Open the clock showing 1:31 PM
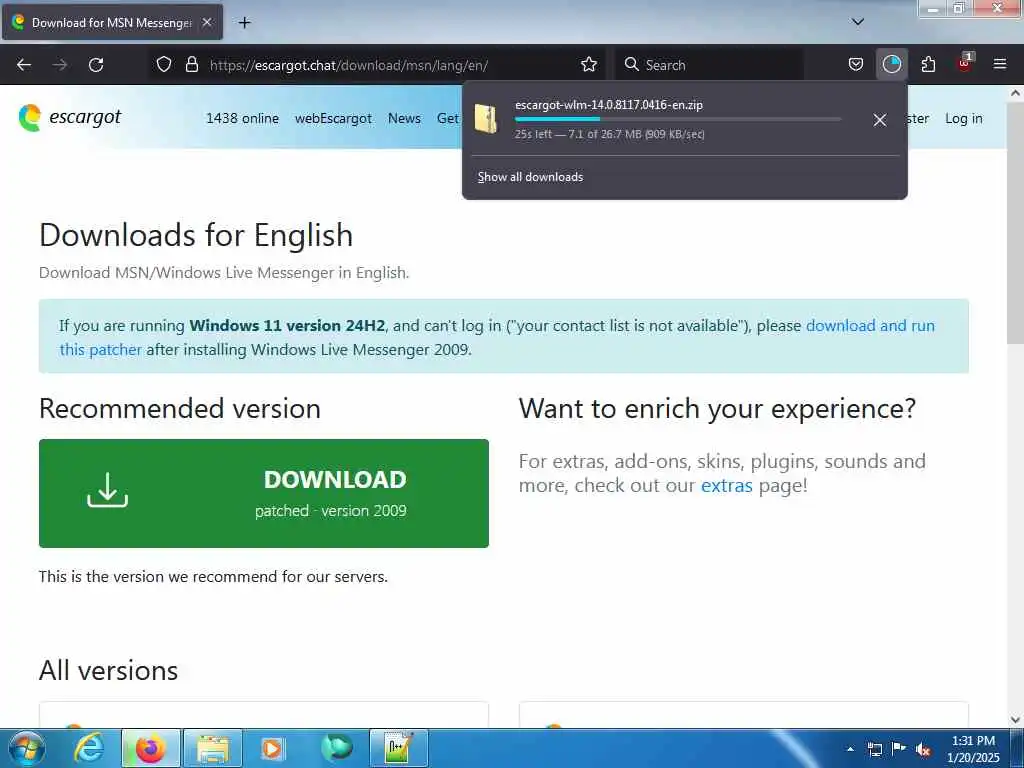The image size is (1024, 768). pos(973,749)
